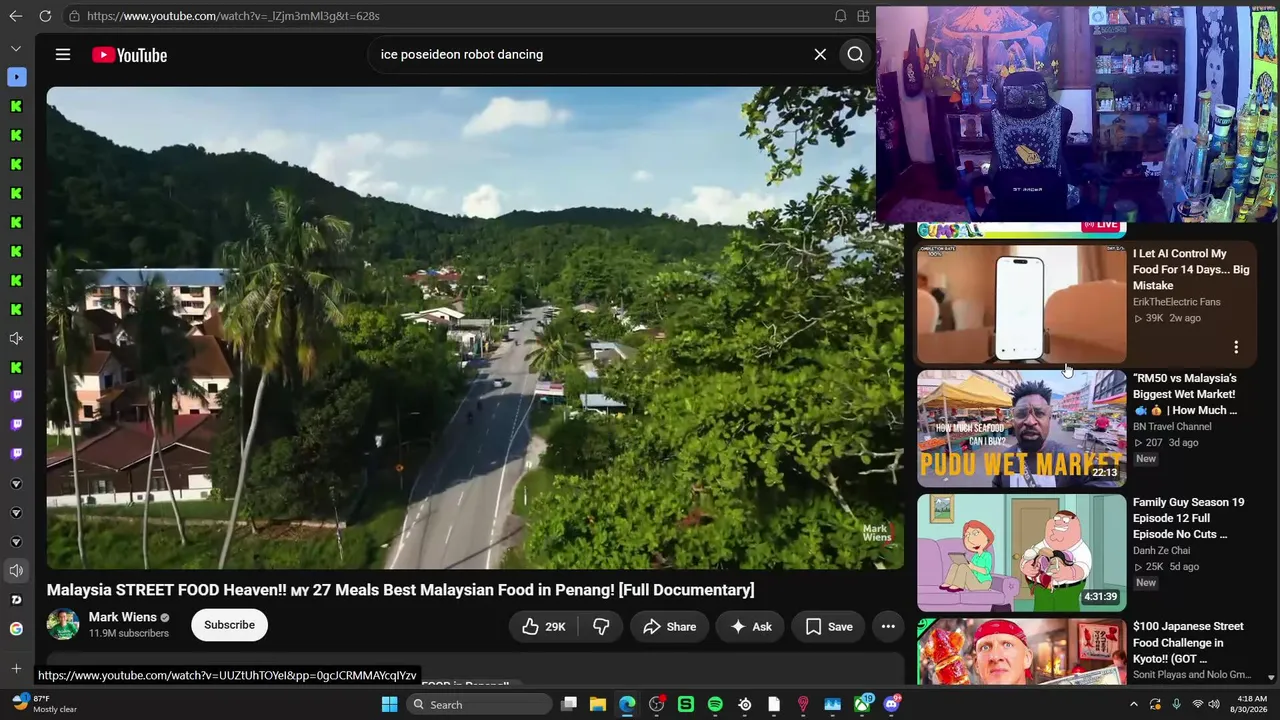The image size is (1280, 720).
Task: Open the Wi-Fi network tray icon
Action: click(1198, 705)
